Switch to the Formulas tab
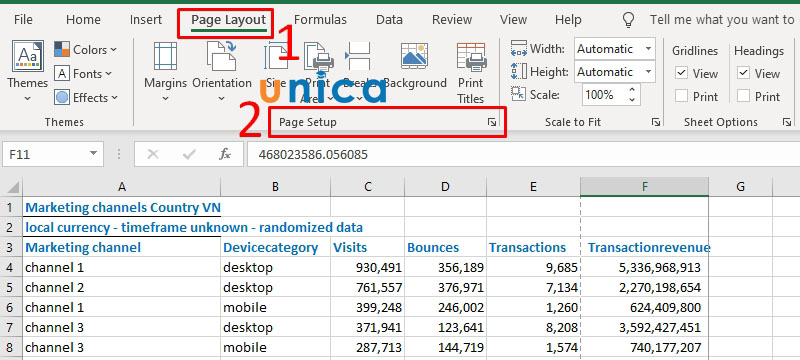 pyautogui.click(x=320, y=20)
